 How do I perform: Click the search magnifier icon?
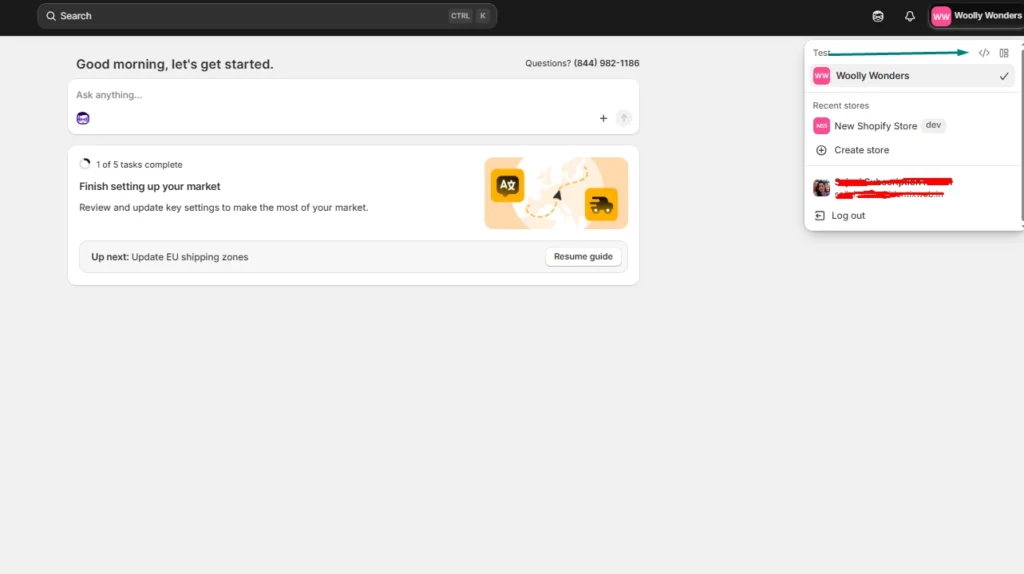pyautogui.click(x=51, y=16)
